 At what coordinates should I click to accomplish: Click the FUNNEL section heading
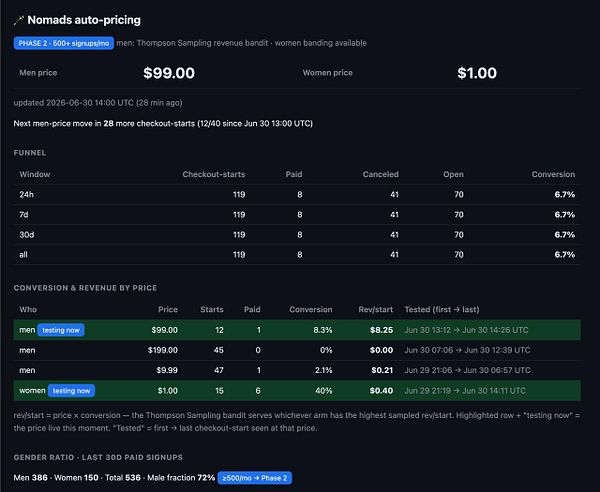[x=30, y=153]
